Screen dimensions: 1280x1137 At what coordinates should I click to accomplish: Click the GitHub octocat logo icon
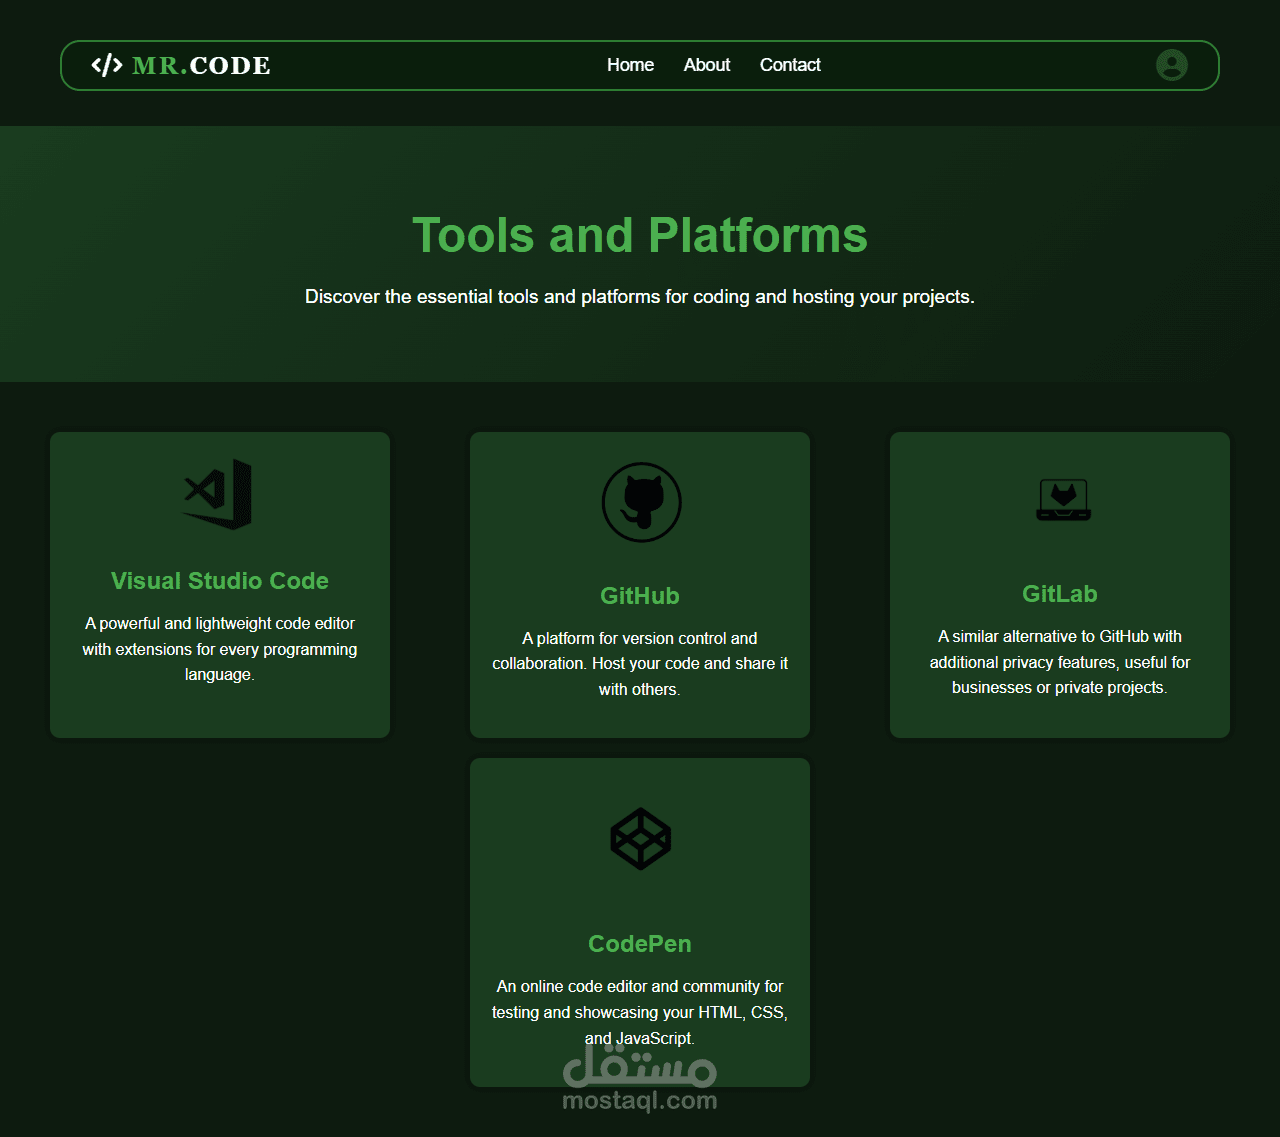(x=642, y=502)
